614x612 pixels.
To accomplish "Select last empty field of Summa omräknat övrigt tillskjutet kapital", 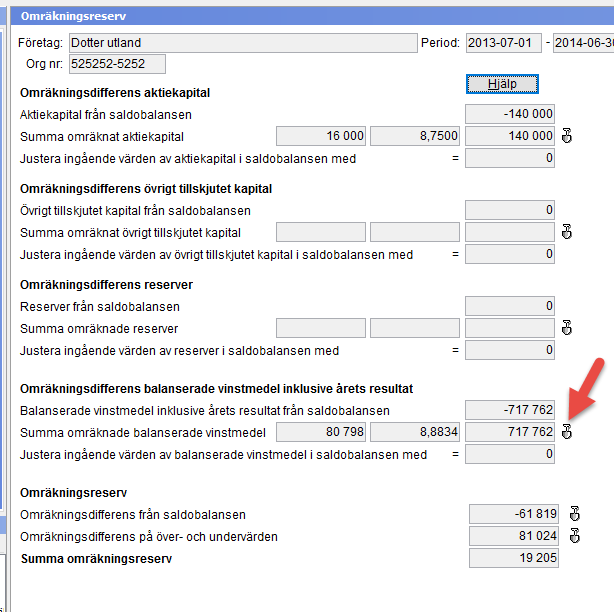I will (510, 232).
